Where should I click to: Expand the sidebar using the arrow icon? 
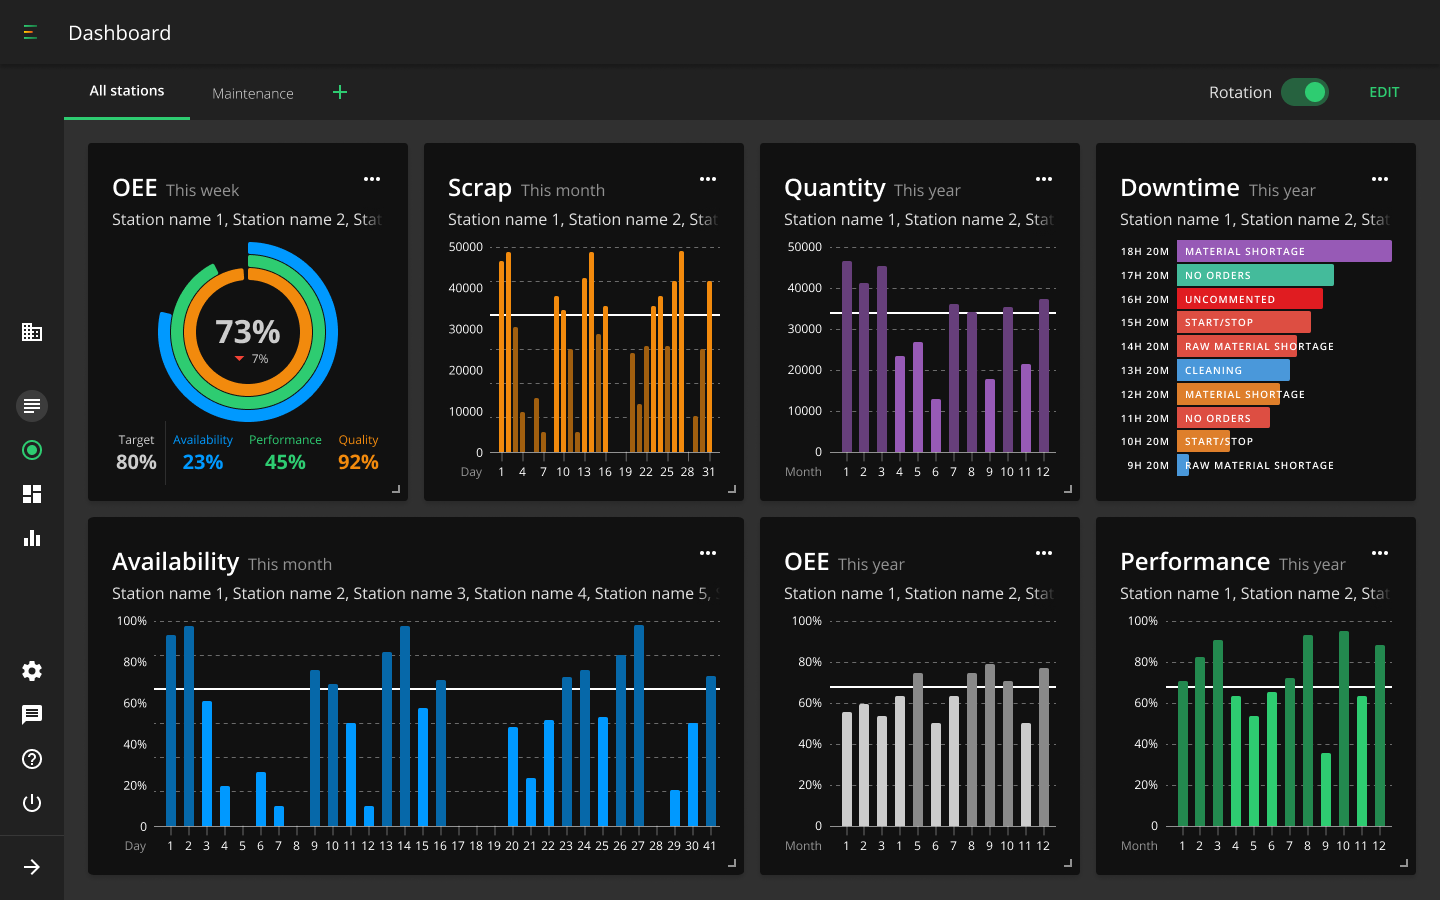[x=31, y=866]
